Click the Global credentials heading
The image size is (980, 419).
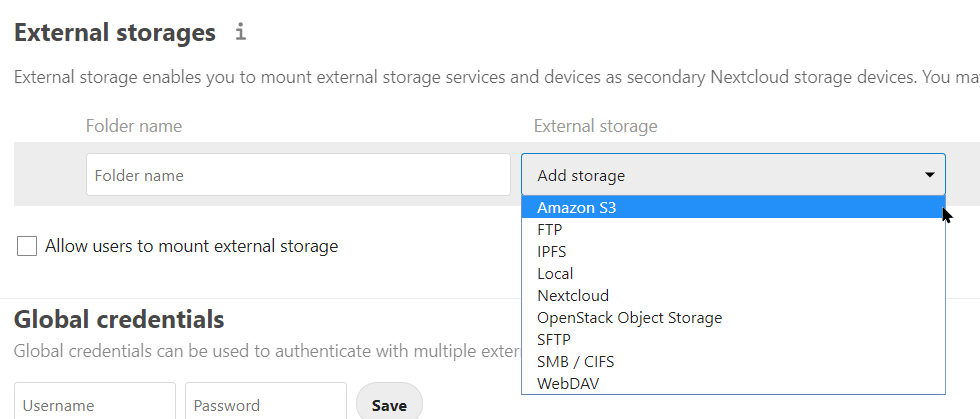(119, 320)
